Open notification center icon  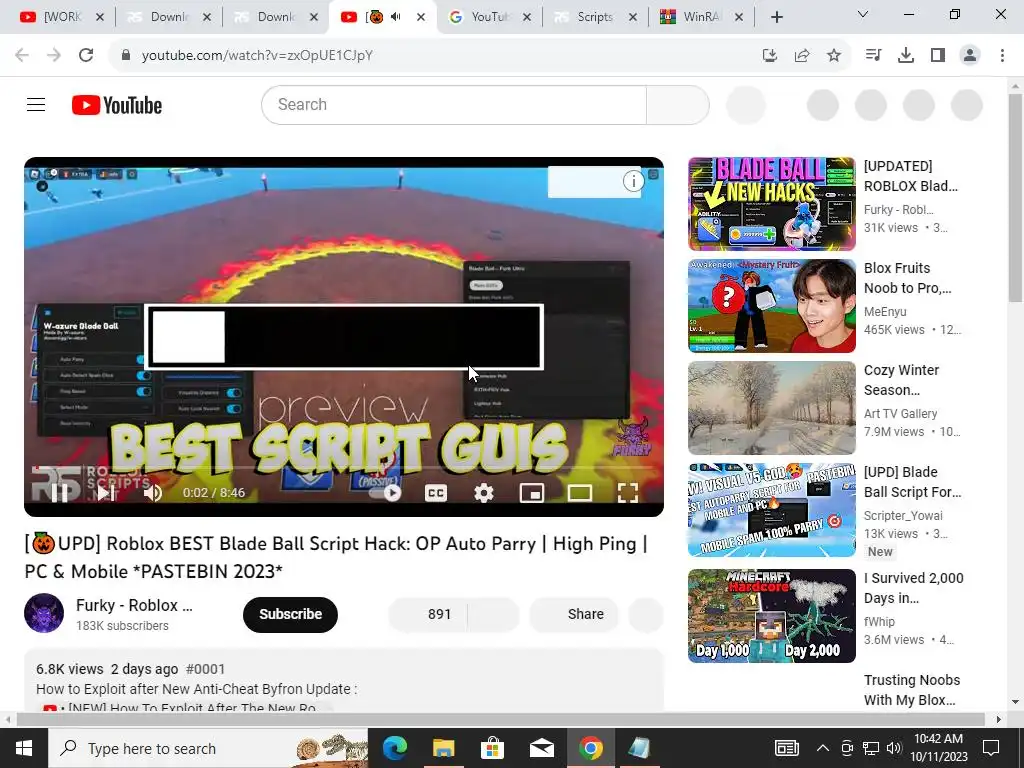coord(991,748)
